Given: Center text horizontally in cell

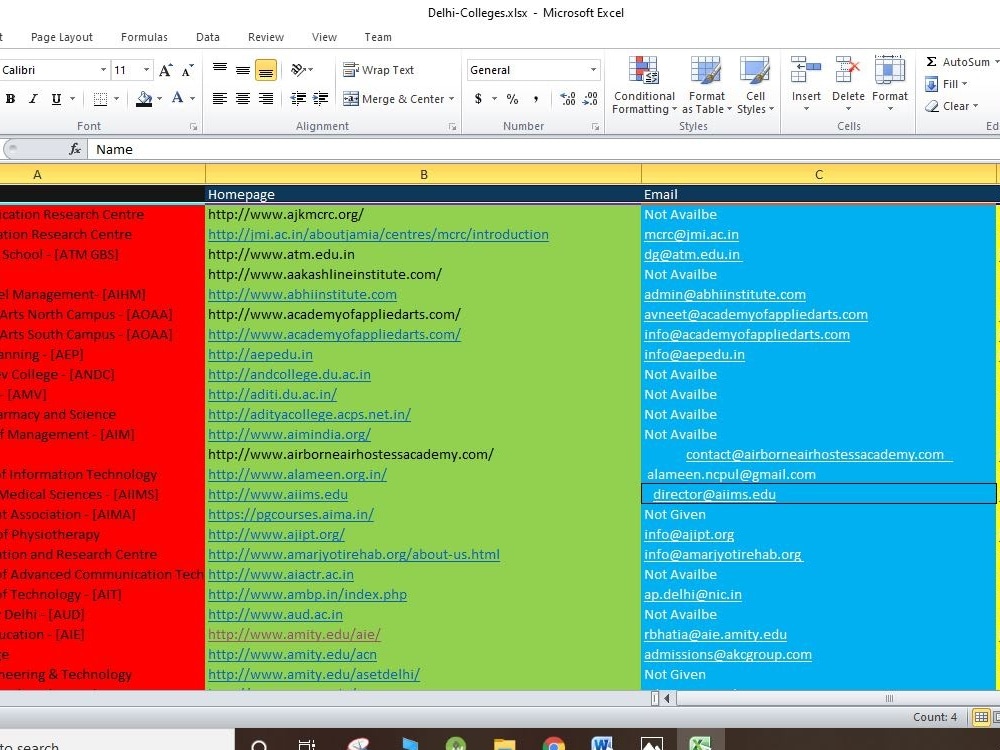Looking at the screenshot, I should [243, 98].
